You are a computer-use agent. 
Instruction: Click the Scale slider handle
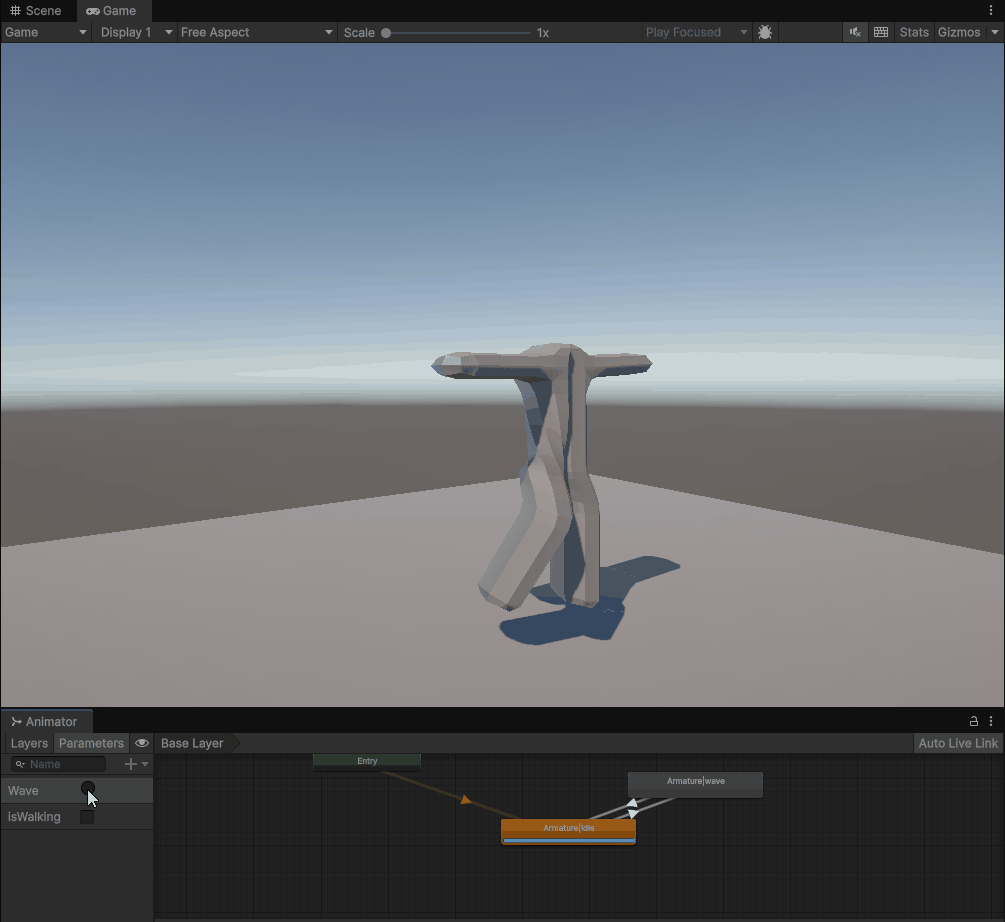click(x=386, y=33)
